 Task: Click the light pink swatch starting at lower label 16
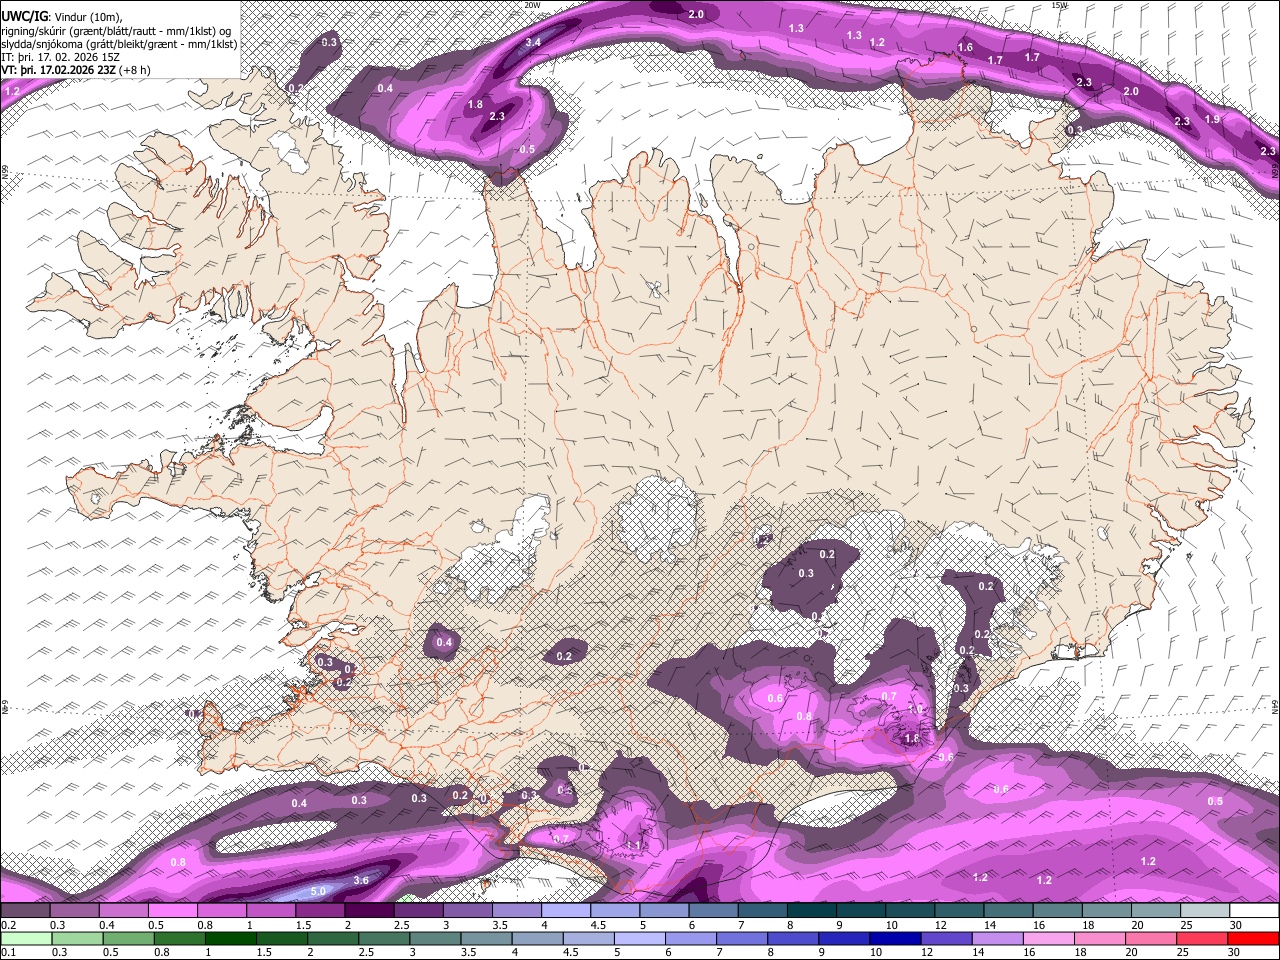point(1049,939)
